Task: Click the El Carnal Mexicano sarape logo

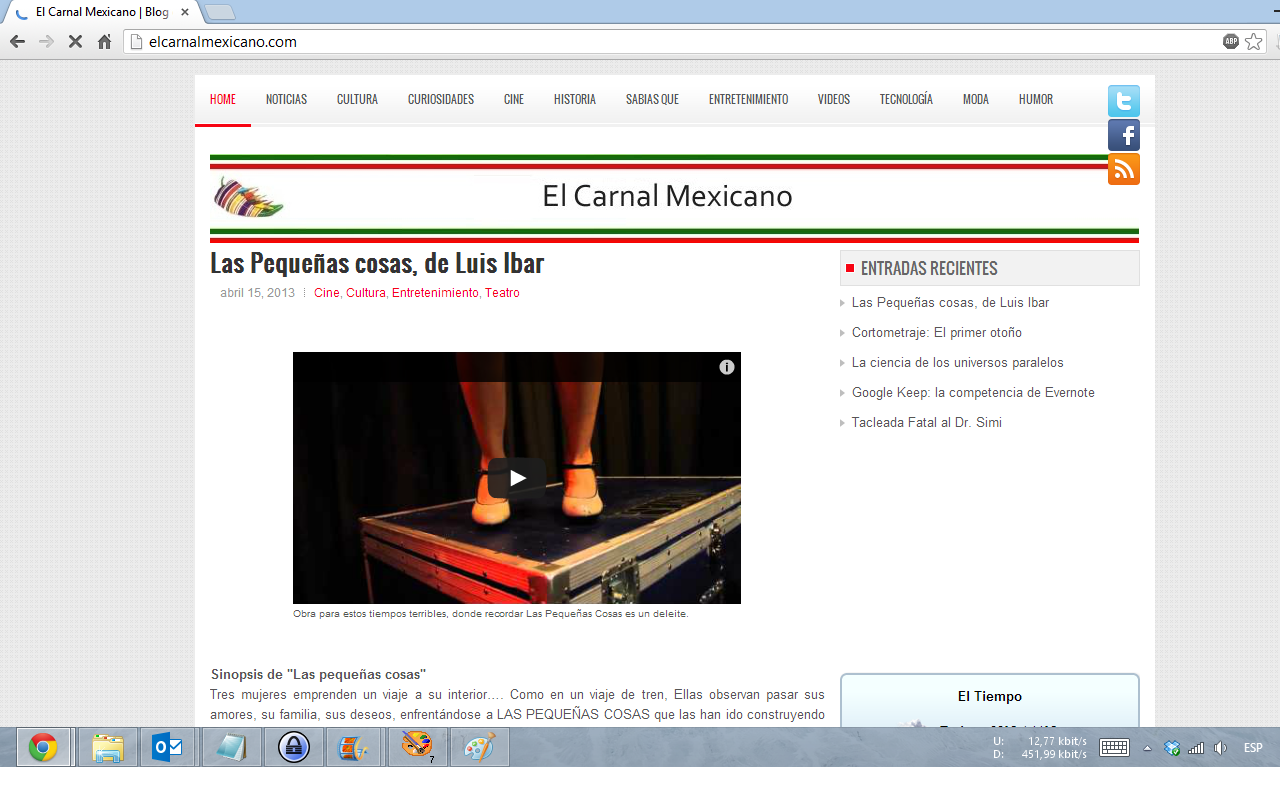Action: 247,196
